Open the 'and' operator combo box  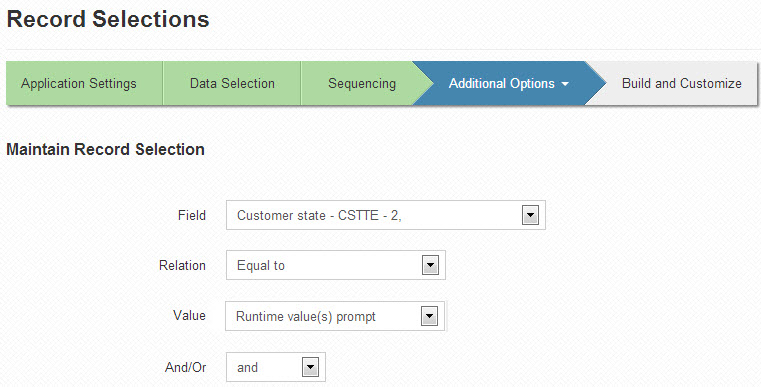coord(276,367)
